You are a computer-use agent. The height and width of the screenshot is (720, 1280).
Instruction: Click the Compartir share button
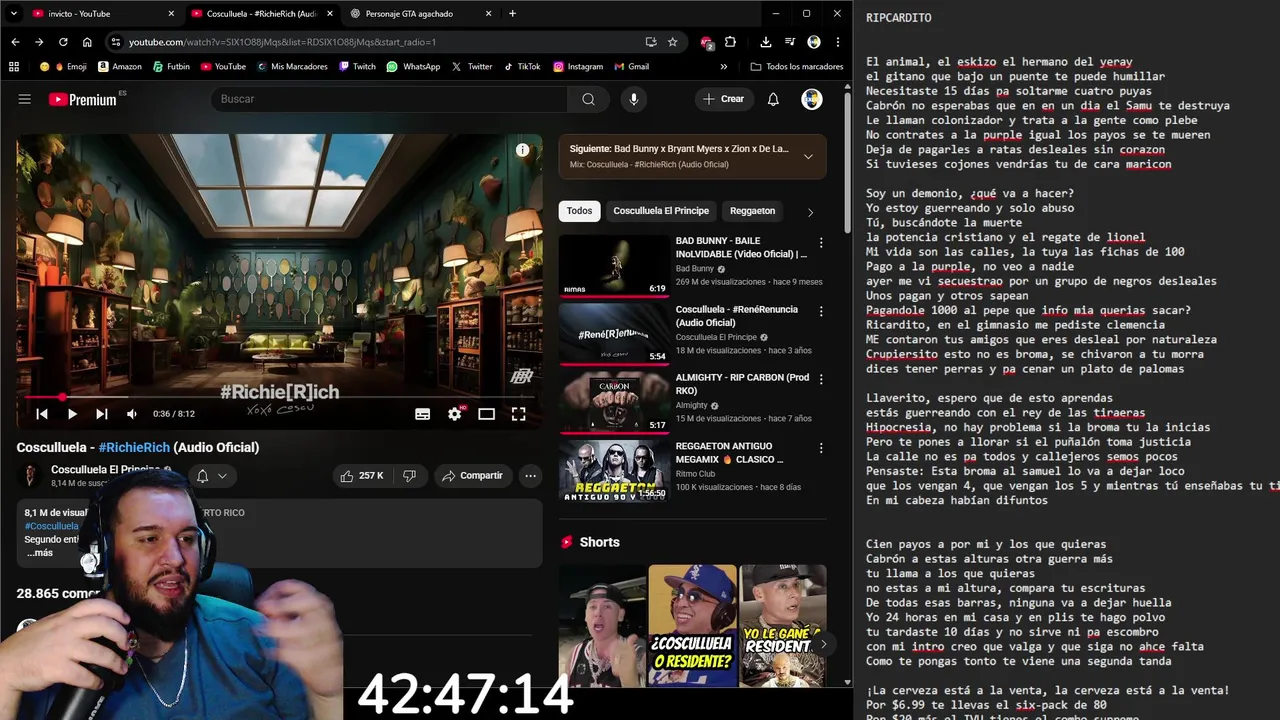pyautogui.click(x=472, y=476)
